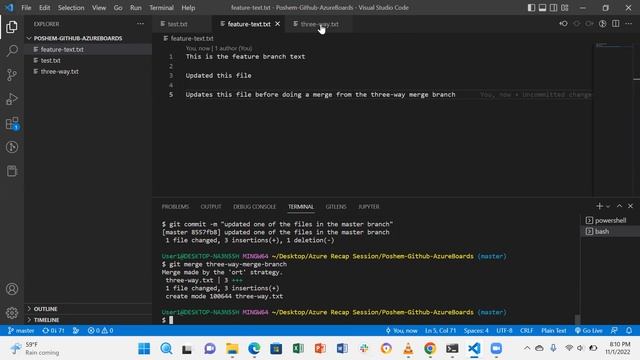This screenshot has height=360, width=640.
Task: Open changes with previous revision icon
Action: coord(563,24)
